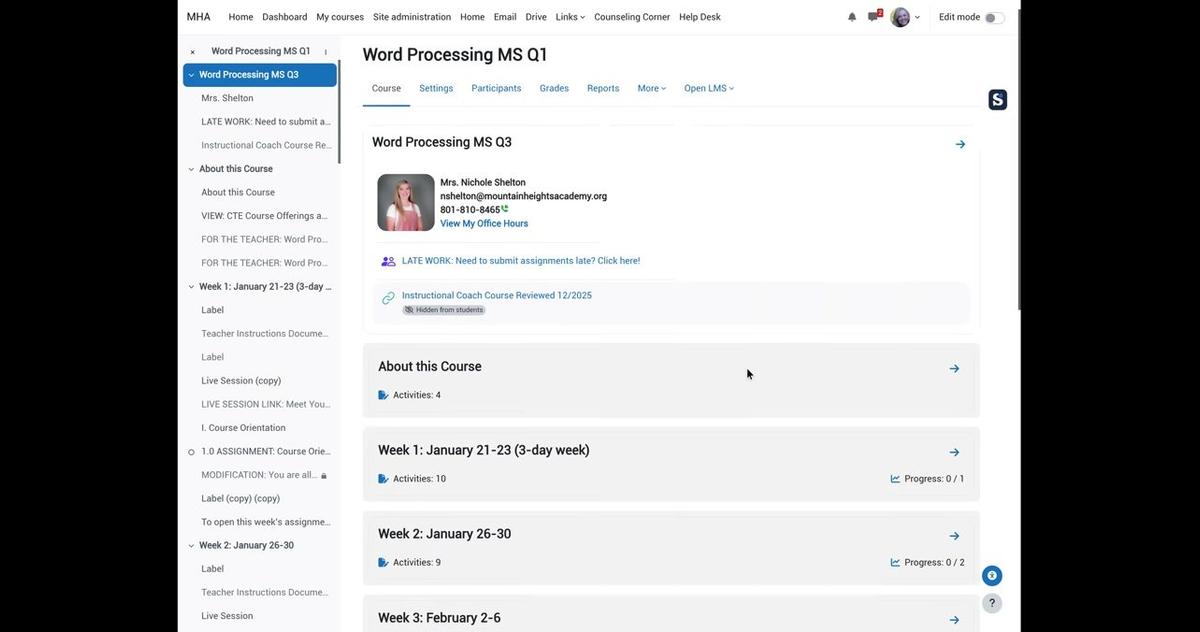Open the Open LMS dropdown
The width and height of the screenshot is (1200, 632).
coord(708,88)
